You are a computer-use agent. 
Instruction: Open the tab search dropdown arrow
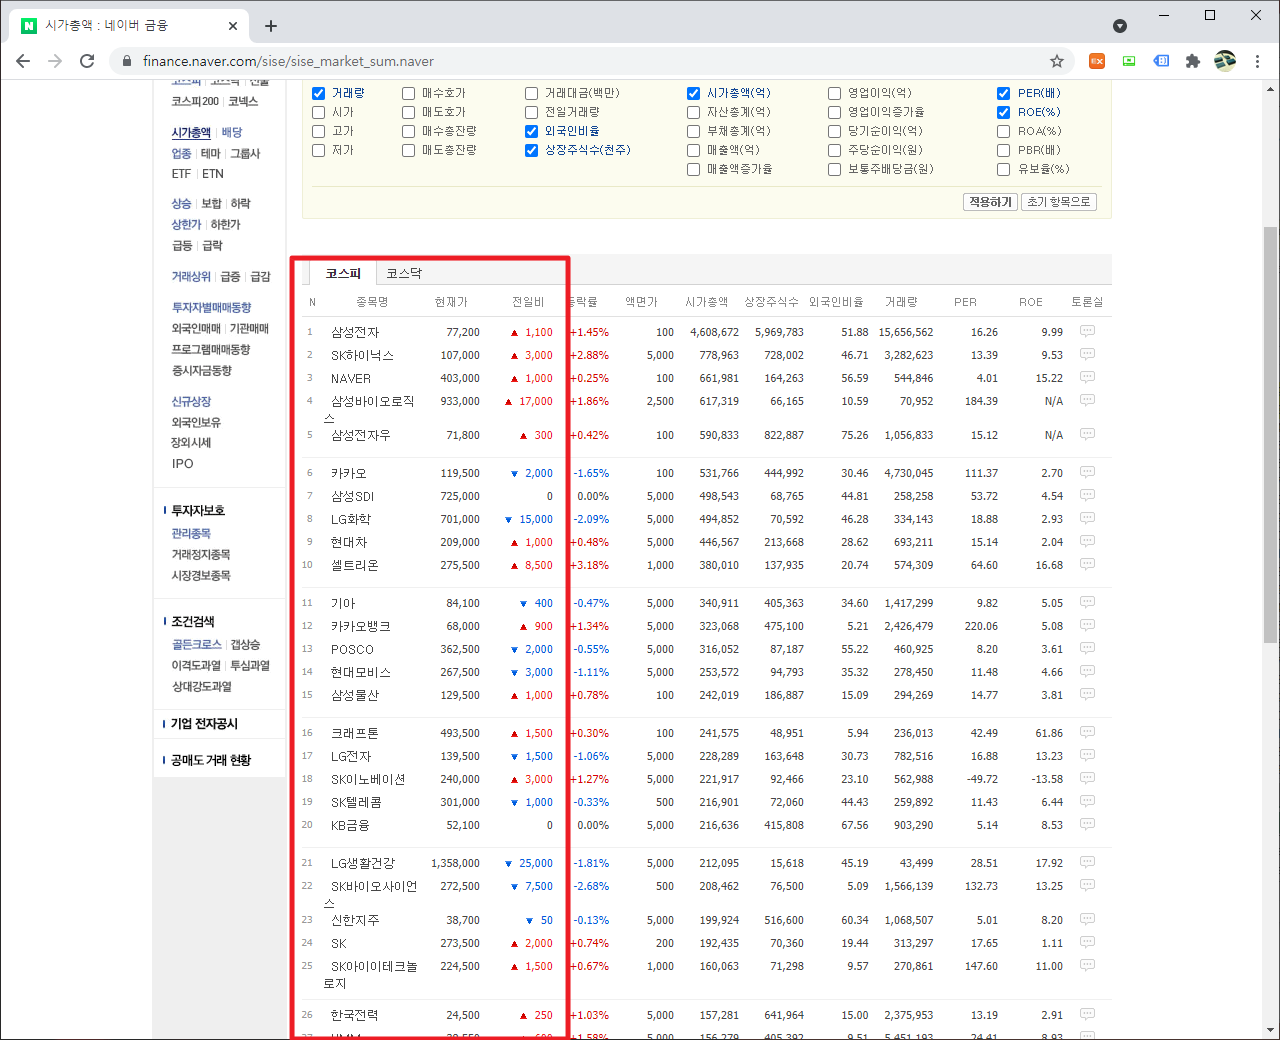(1120, 26)
